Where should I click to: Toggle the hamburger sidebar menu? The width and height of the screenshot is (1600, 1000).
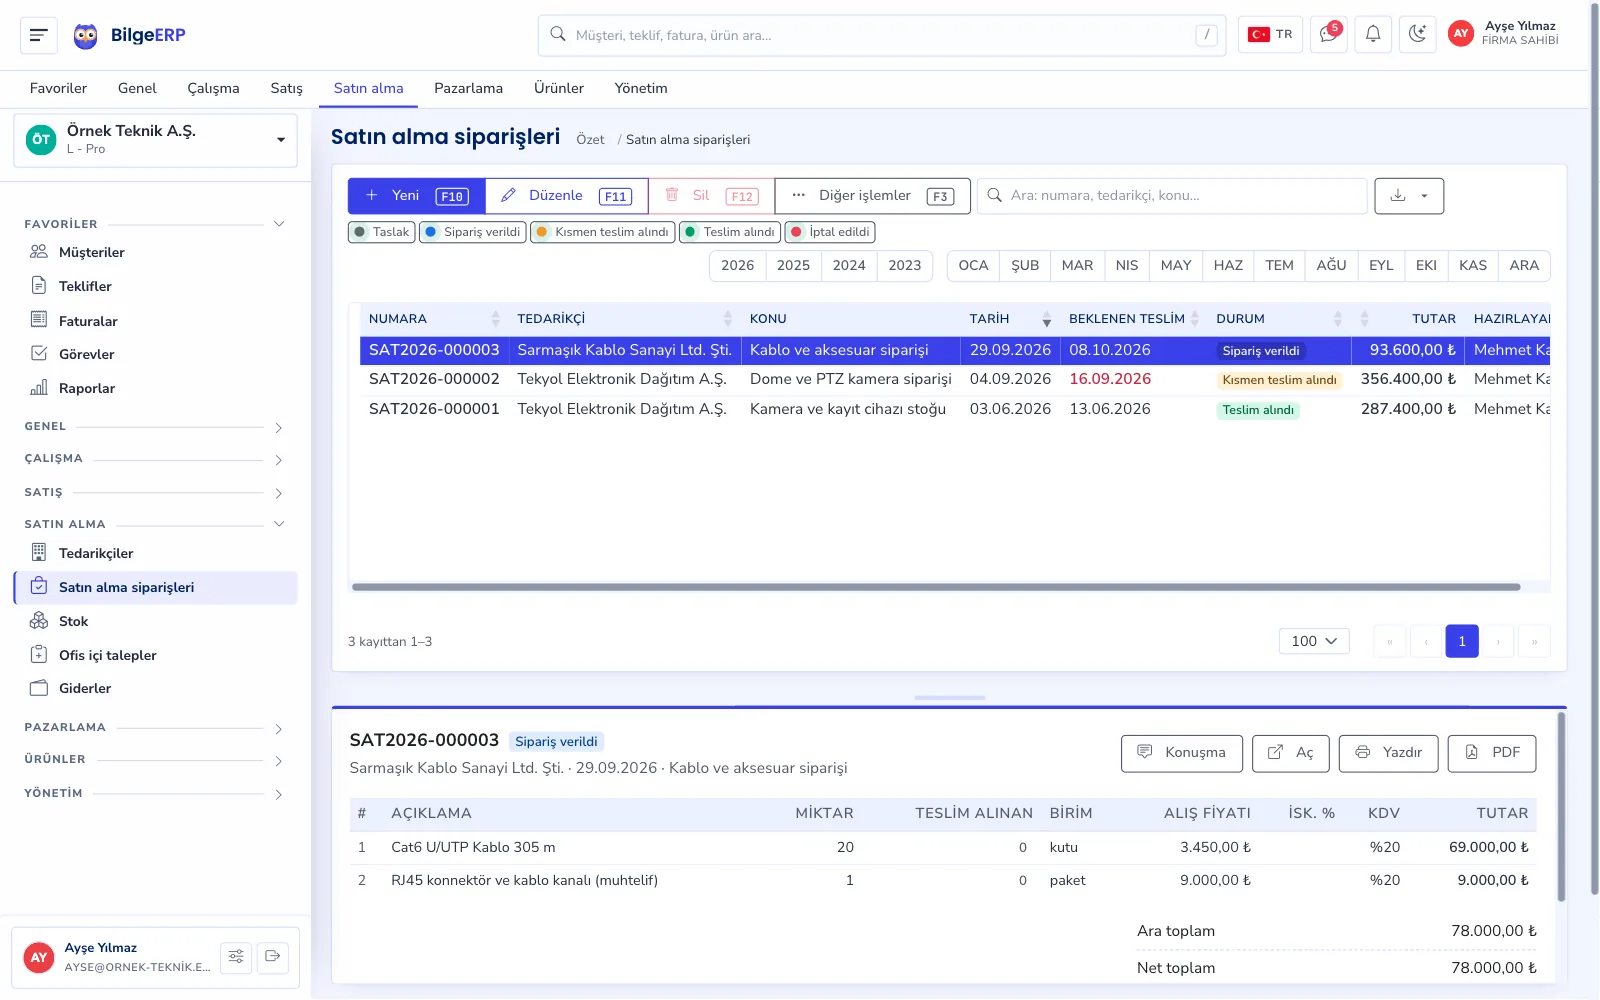coord(39,35)
